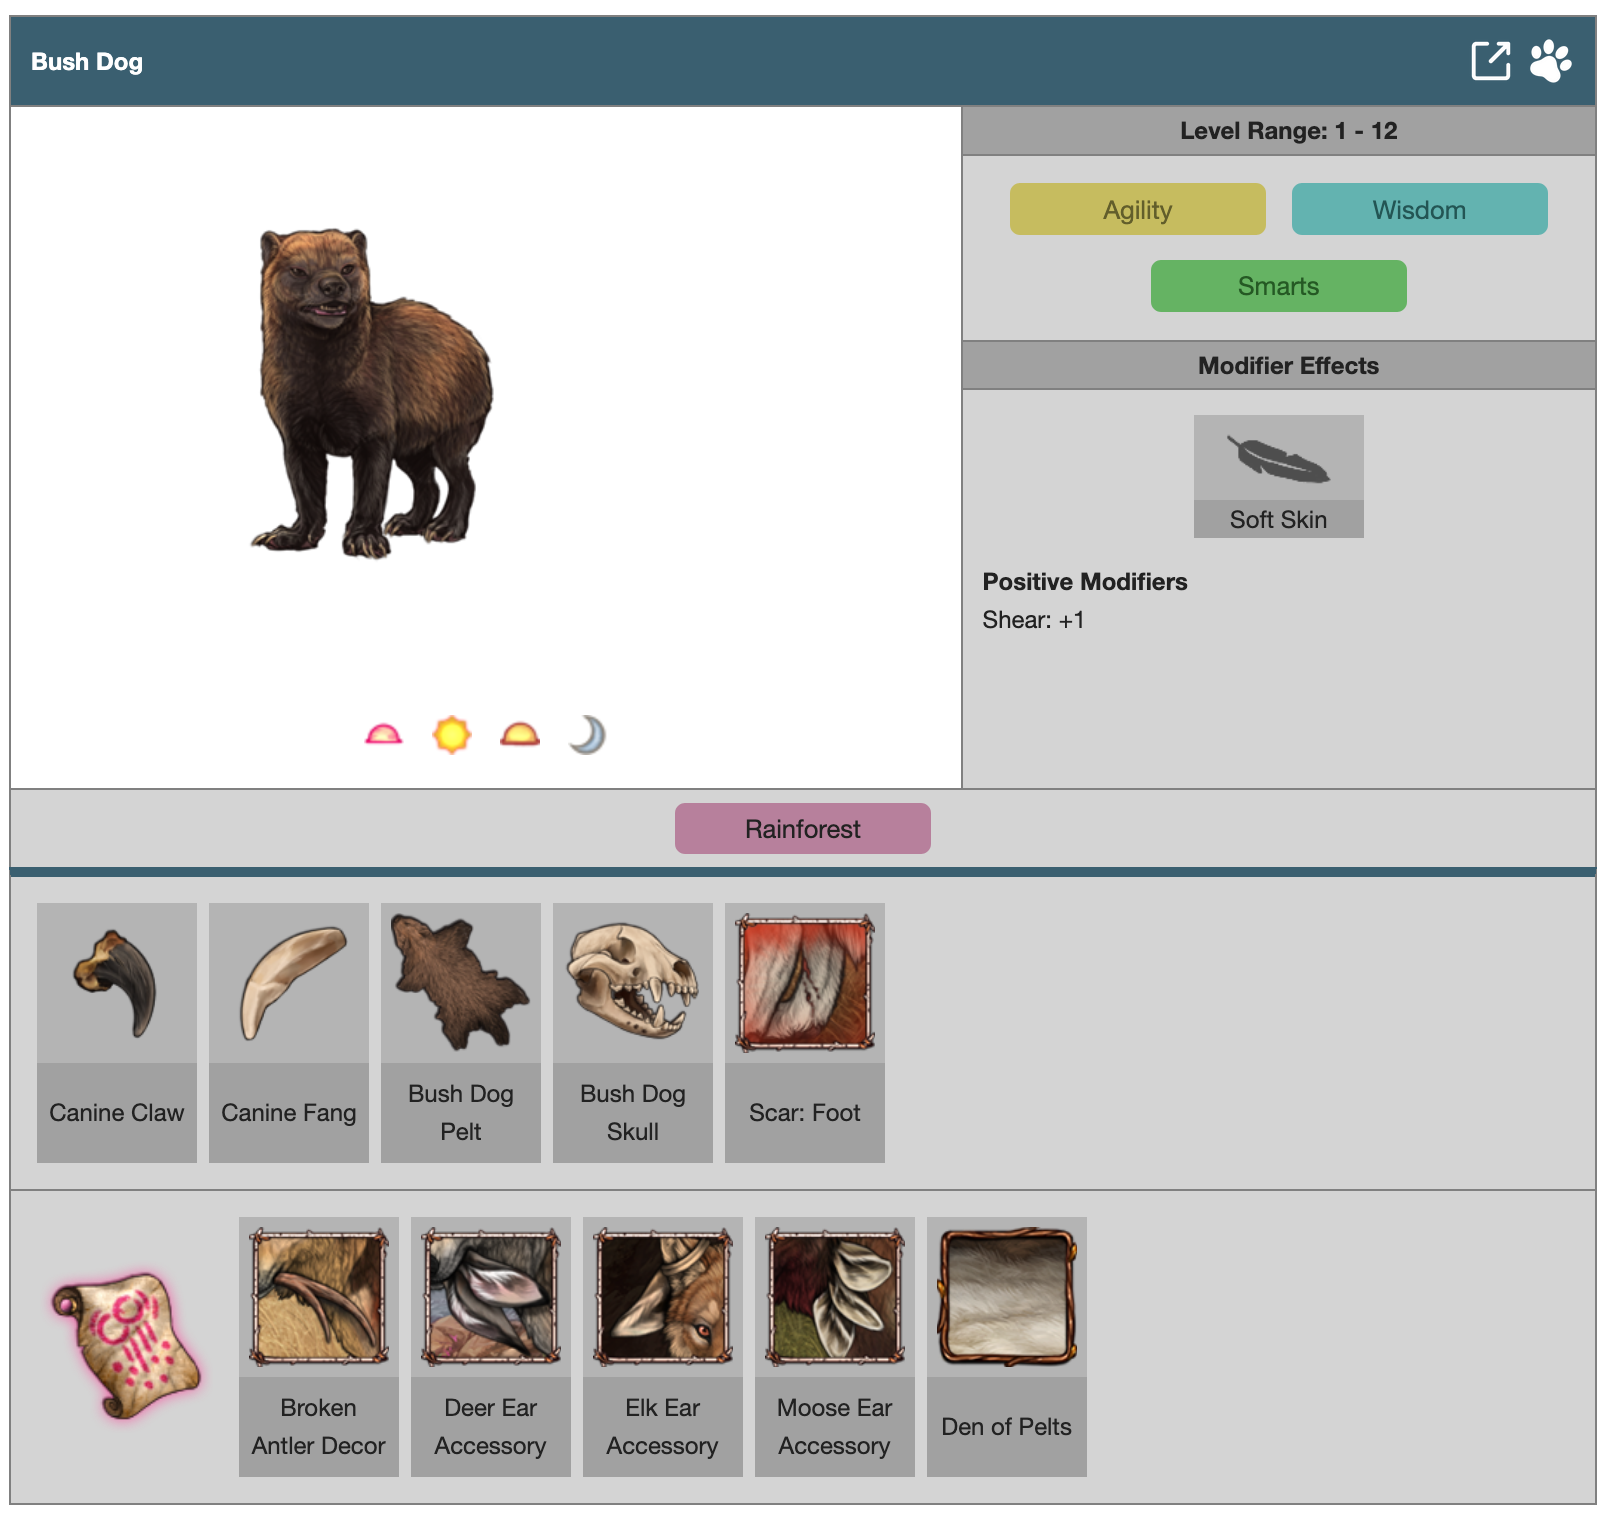Open the external link icon in header

click(x=1490, y=61)
